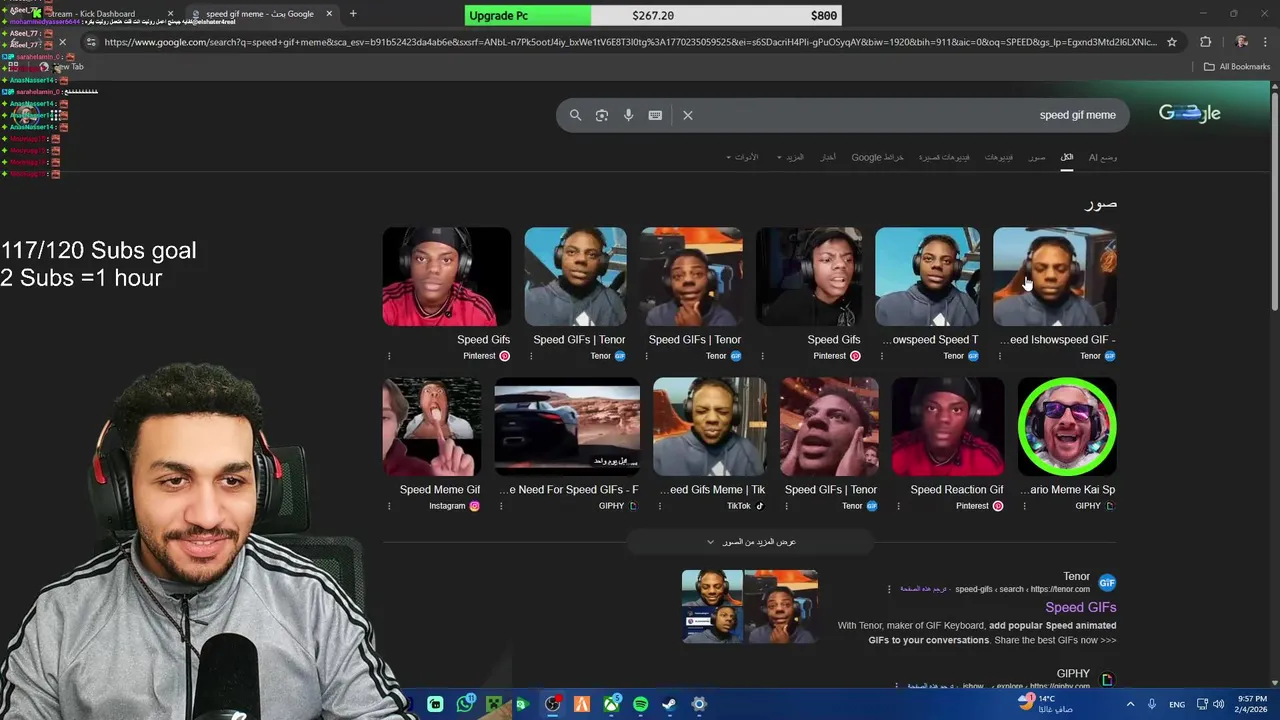The width and height of the screenshot is (1280, 720).
Task: Open three-dot menu for Speed Reaction Gif
Action: coord(898,506)
